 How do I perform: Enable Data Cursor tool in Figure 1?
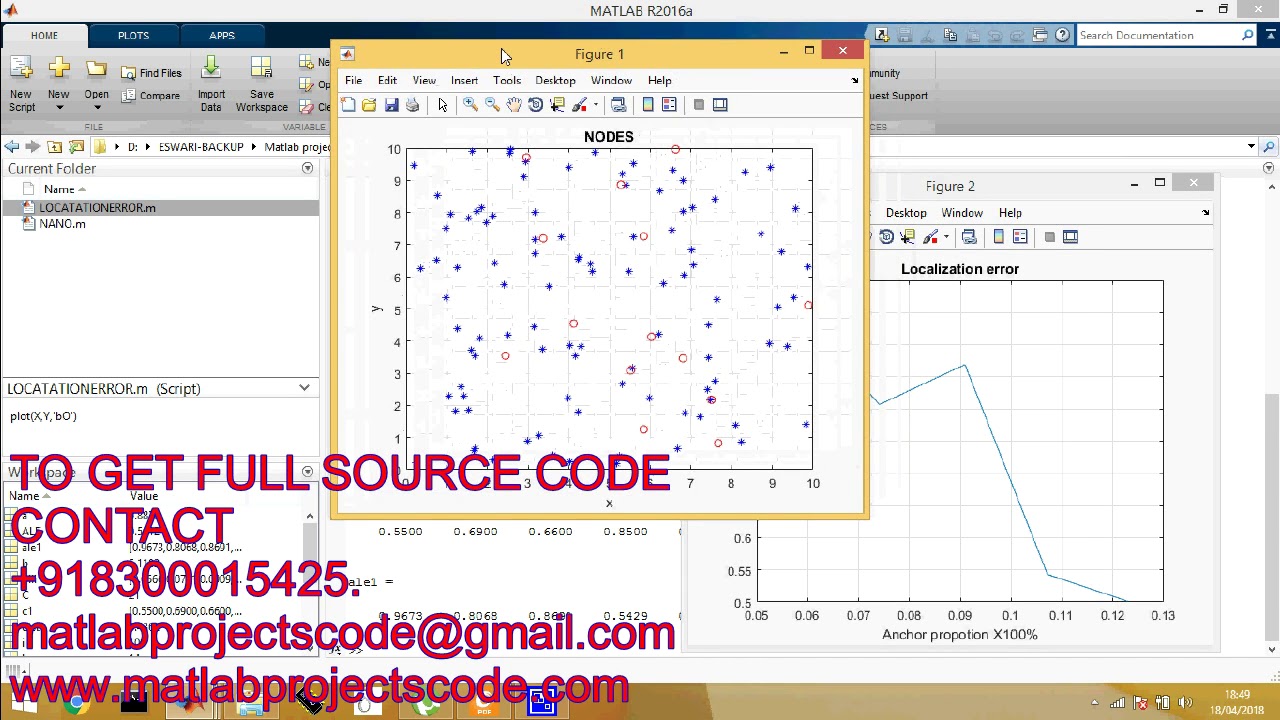click(558, 105)
